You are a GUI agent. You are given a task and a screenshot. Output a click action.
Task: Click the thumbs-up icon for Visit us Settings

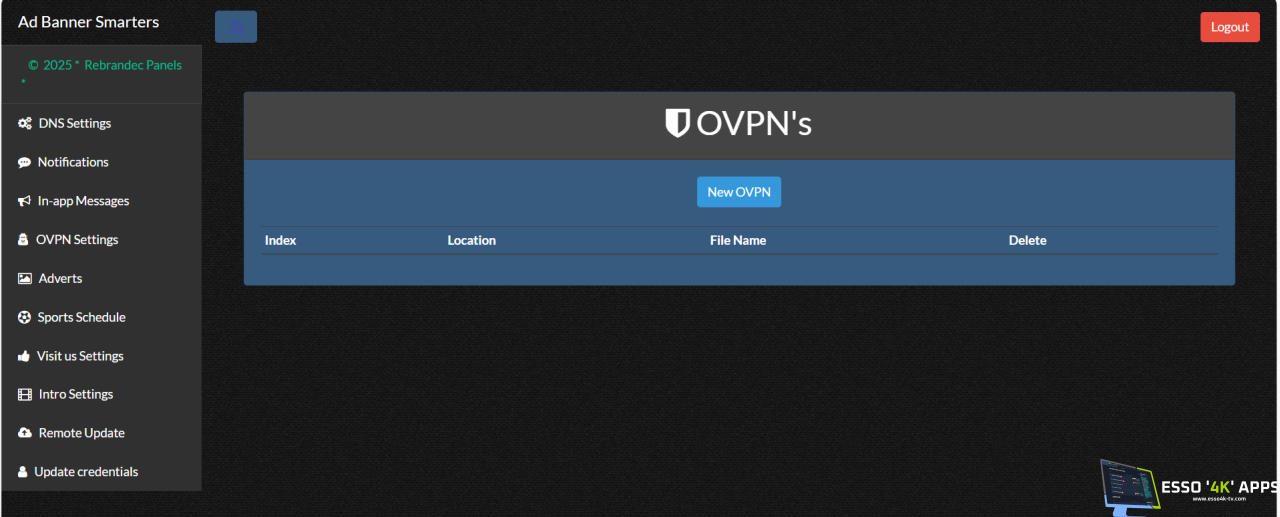[25, 356]
